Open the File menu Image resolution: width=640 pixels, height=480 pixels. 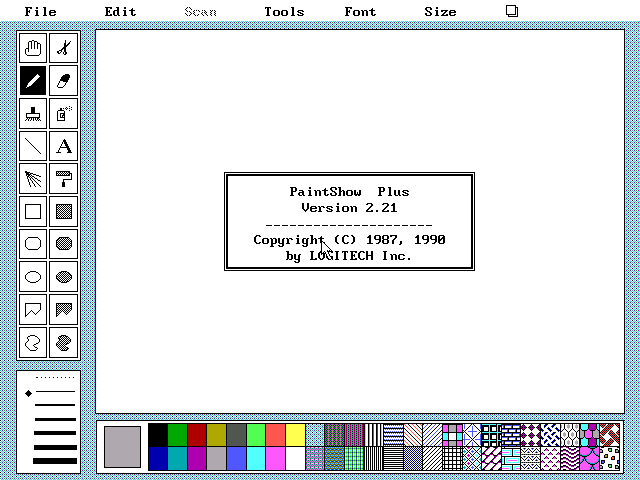click(x=40, y=11)
